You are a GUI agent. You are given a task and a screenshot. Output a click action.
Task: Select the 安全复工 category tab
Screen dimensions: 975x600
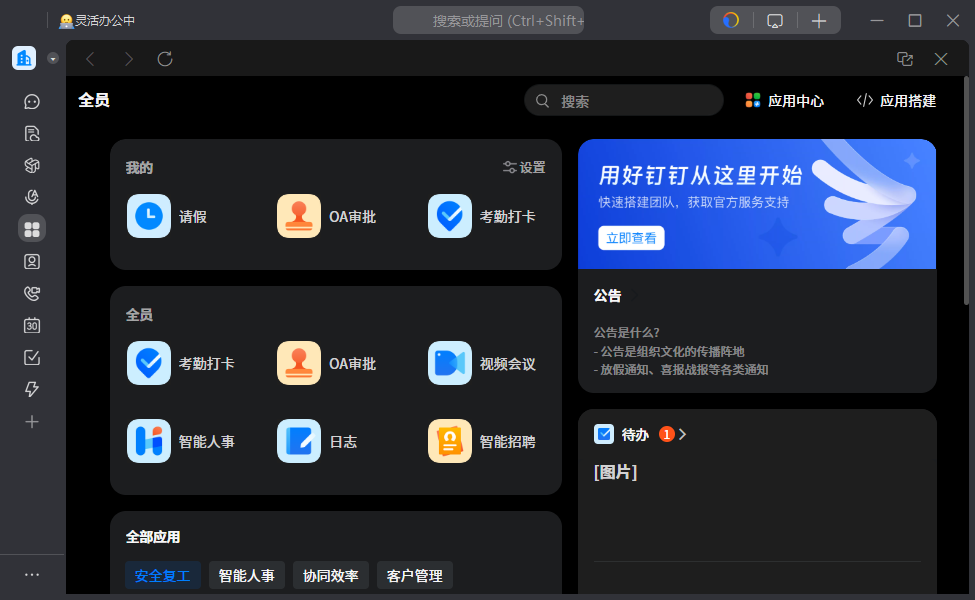click(163, 576)
